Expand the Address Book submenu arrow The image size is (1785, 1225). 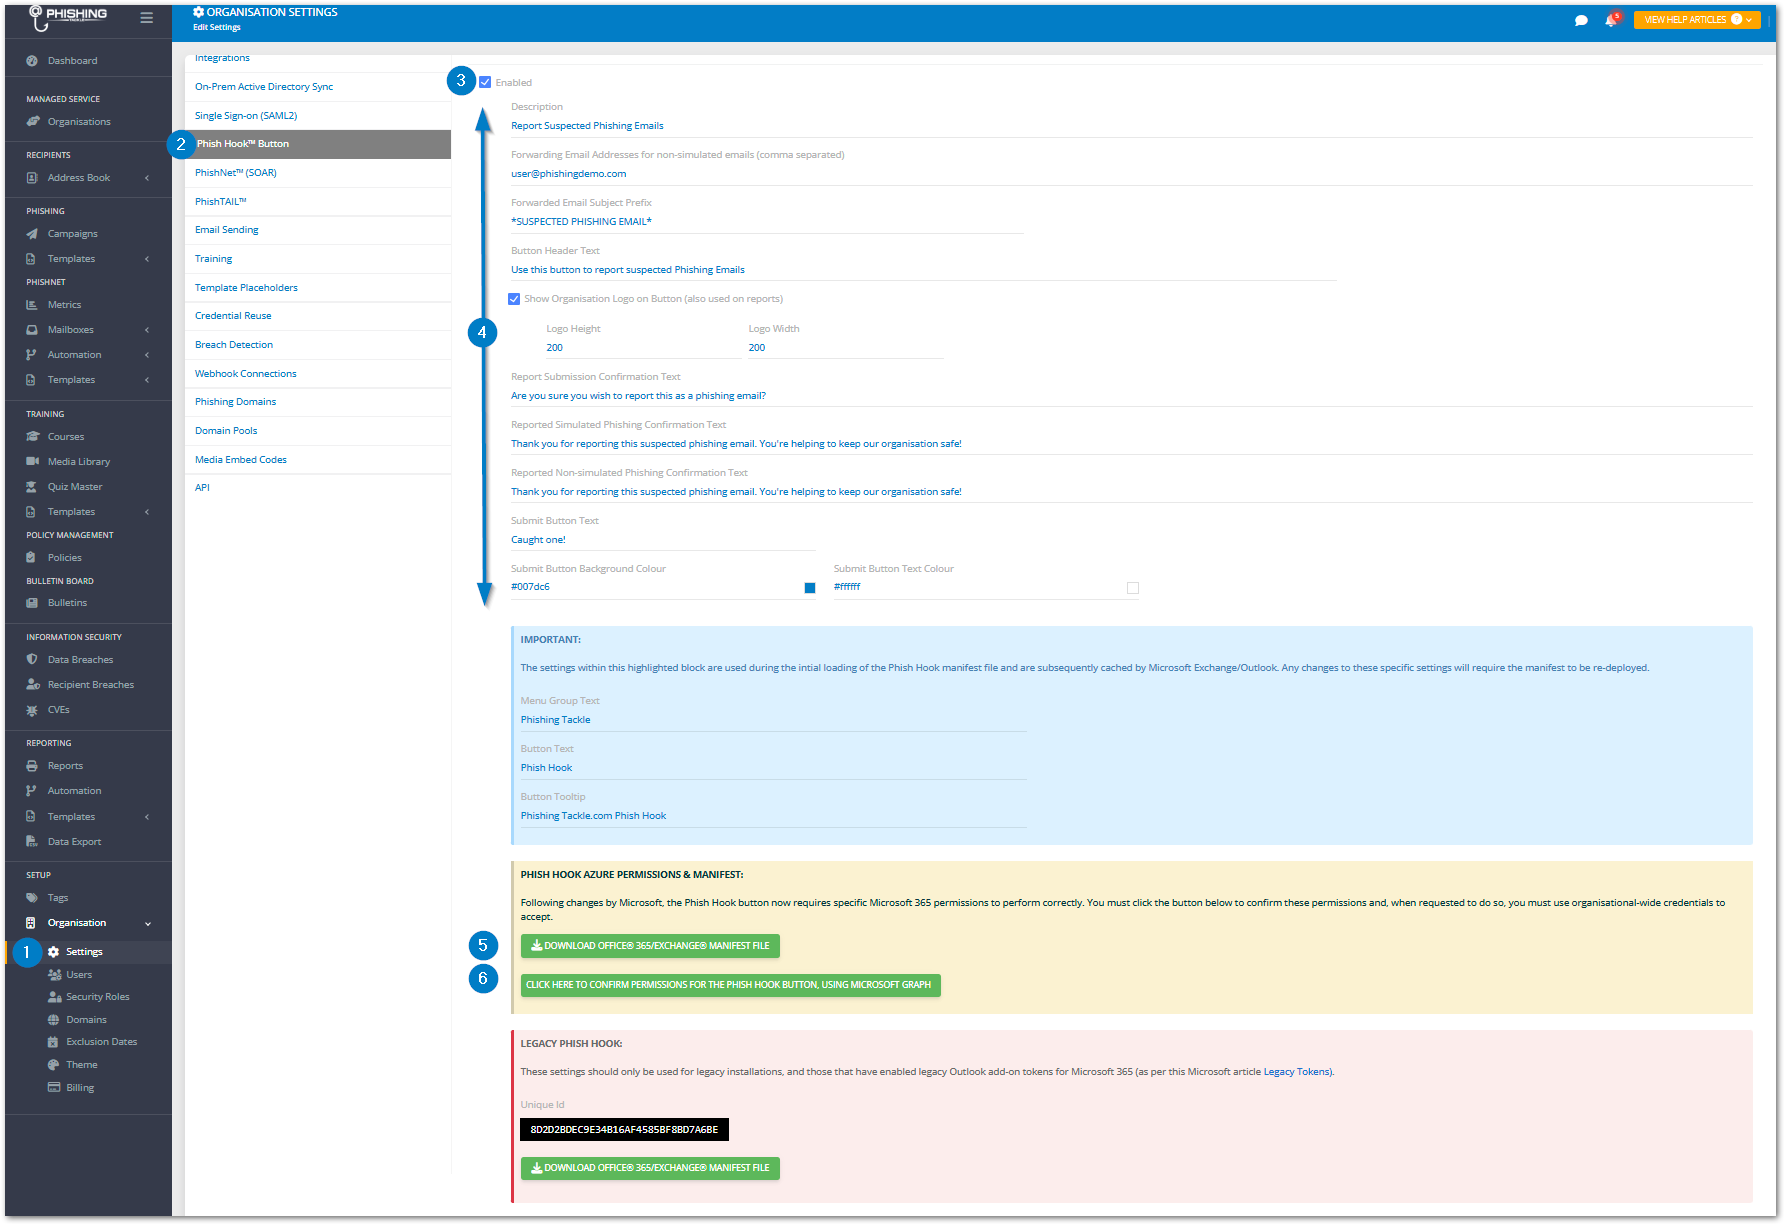[147, 178]
